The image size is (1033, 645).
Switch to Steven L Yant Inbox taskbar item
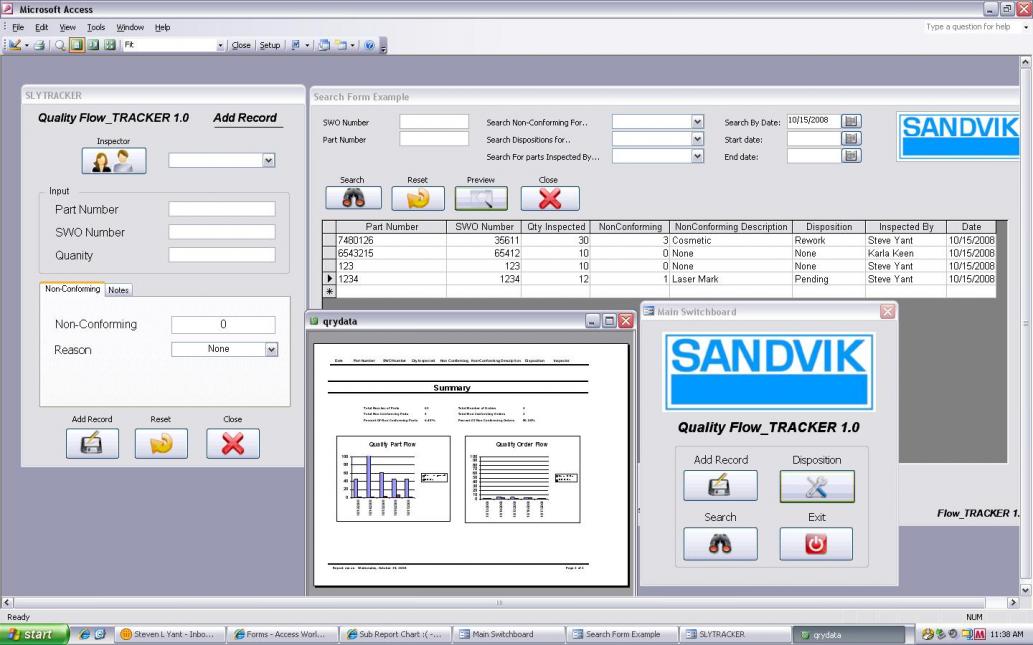tap(169, 634)
